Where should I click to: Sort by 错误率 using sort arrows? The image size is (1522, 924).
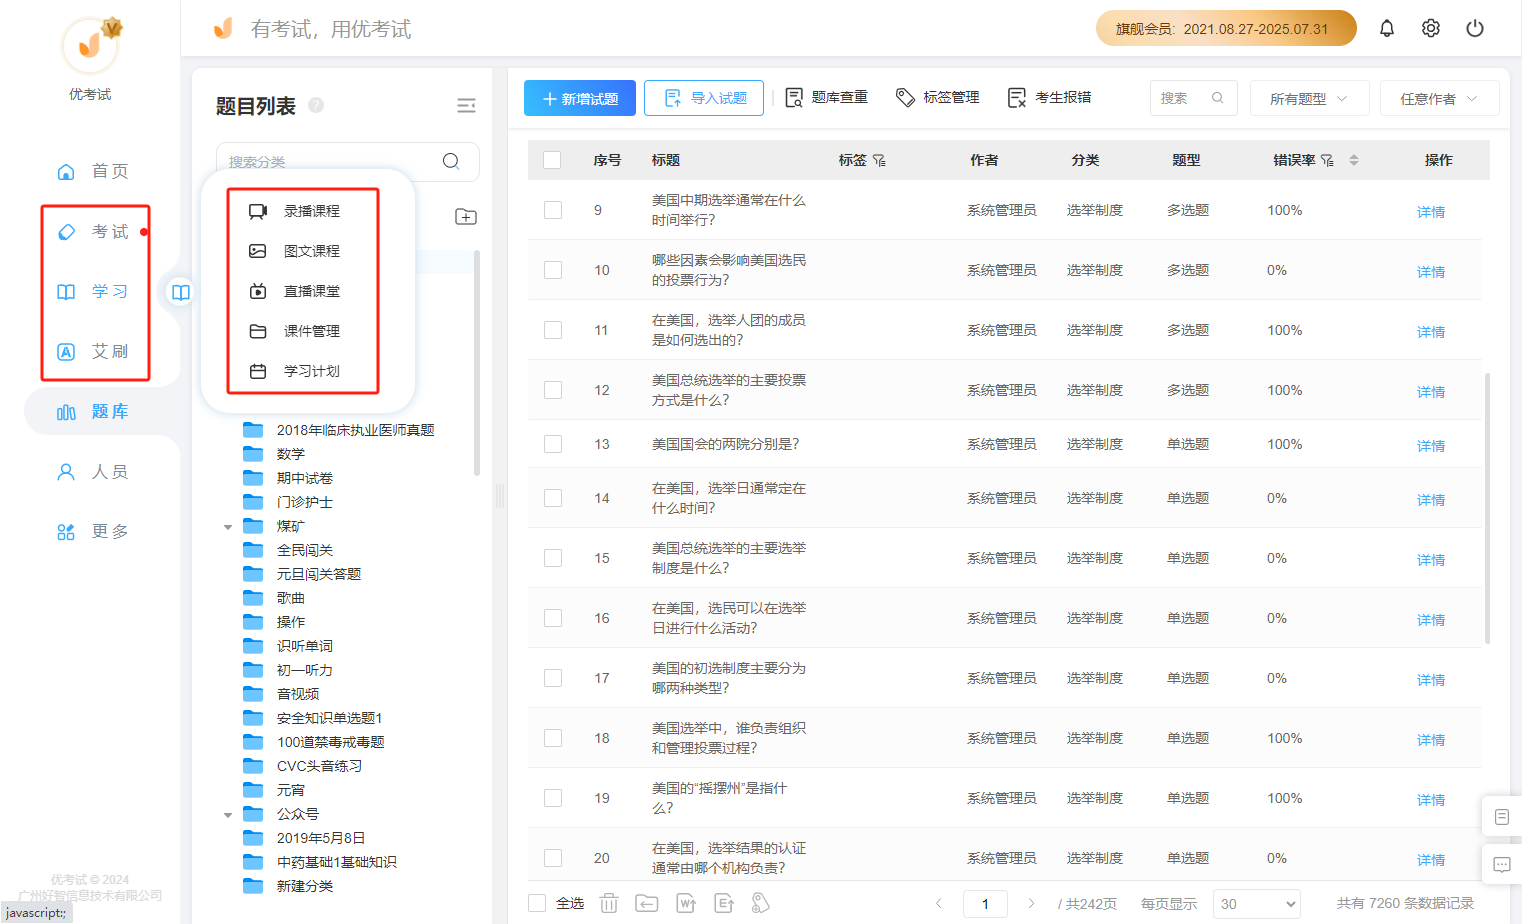pyautogui.click(x=1354, y=160)
